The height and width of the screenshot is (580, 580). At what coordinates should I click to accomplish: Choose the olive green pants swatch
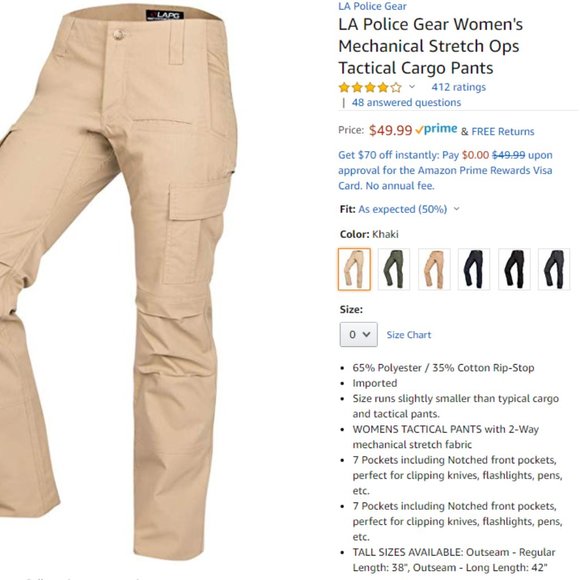pos(394,269)
